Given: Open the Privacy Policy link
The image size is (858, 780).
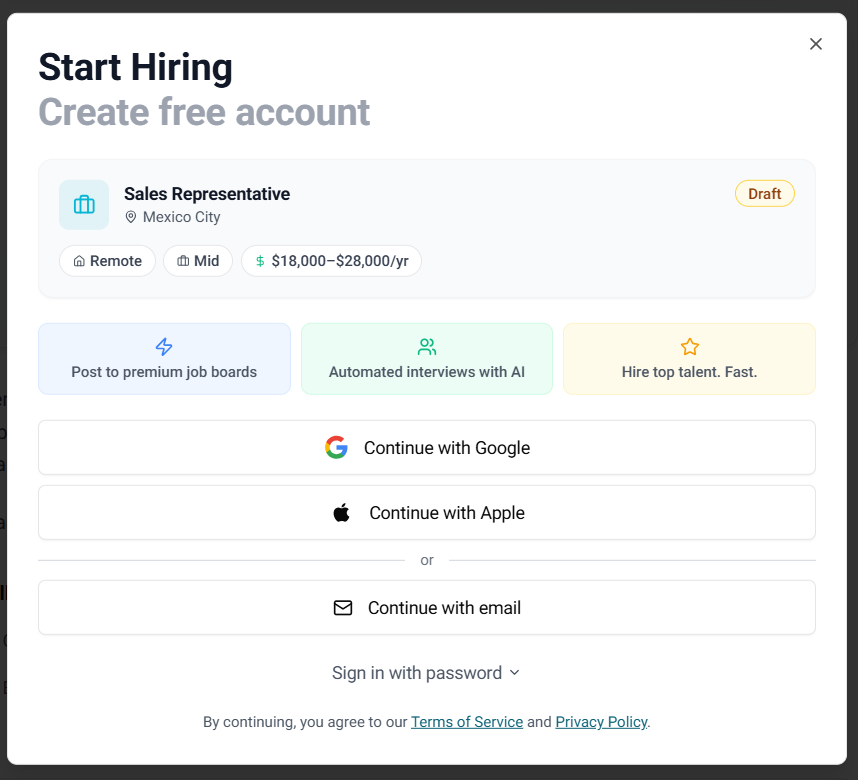Looking at the screenshot, I should pos(601,722).
